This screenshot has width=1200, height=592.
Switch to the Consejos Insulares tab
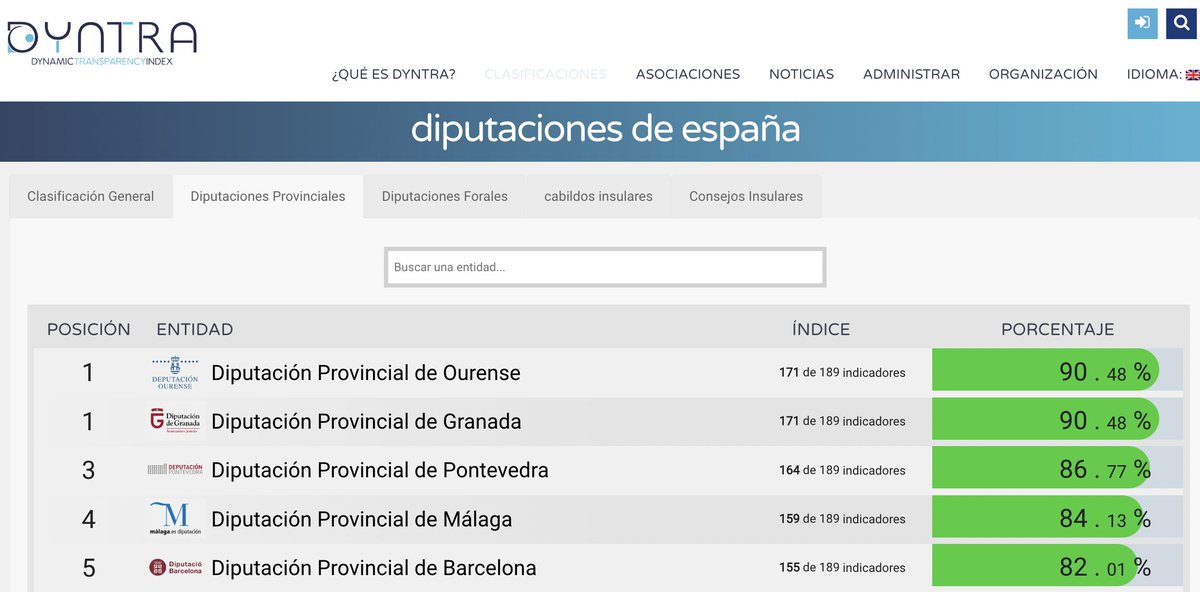tap(744, 196)
